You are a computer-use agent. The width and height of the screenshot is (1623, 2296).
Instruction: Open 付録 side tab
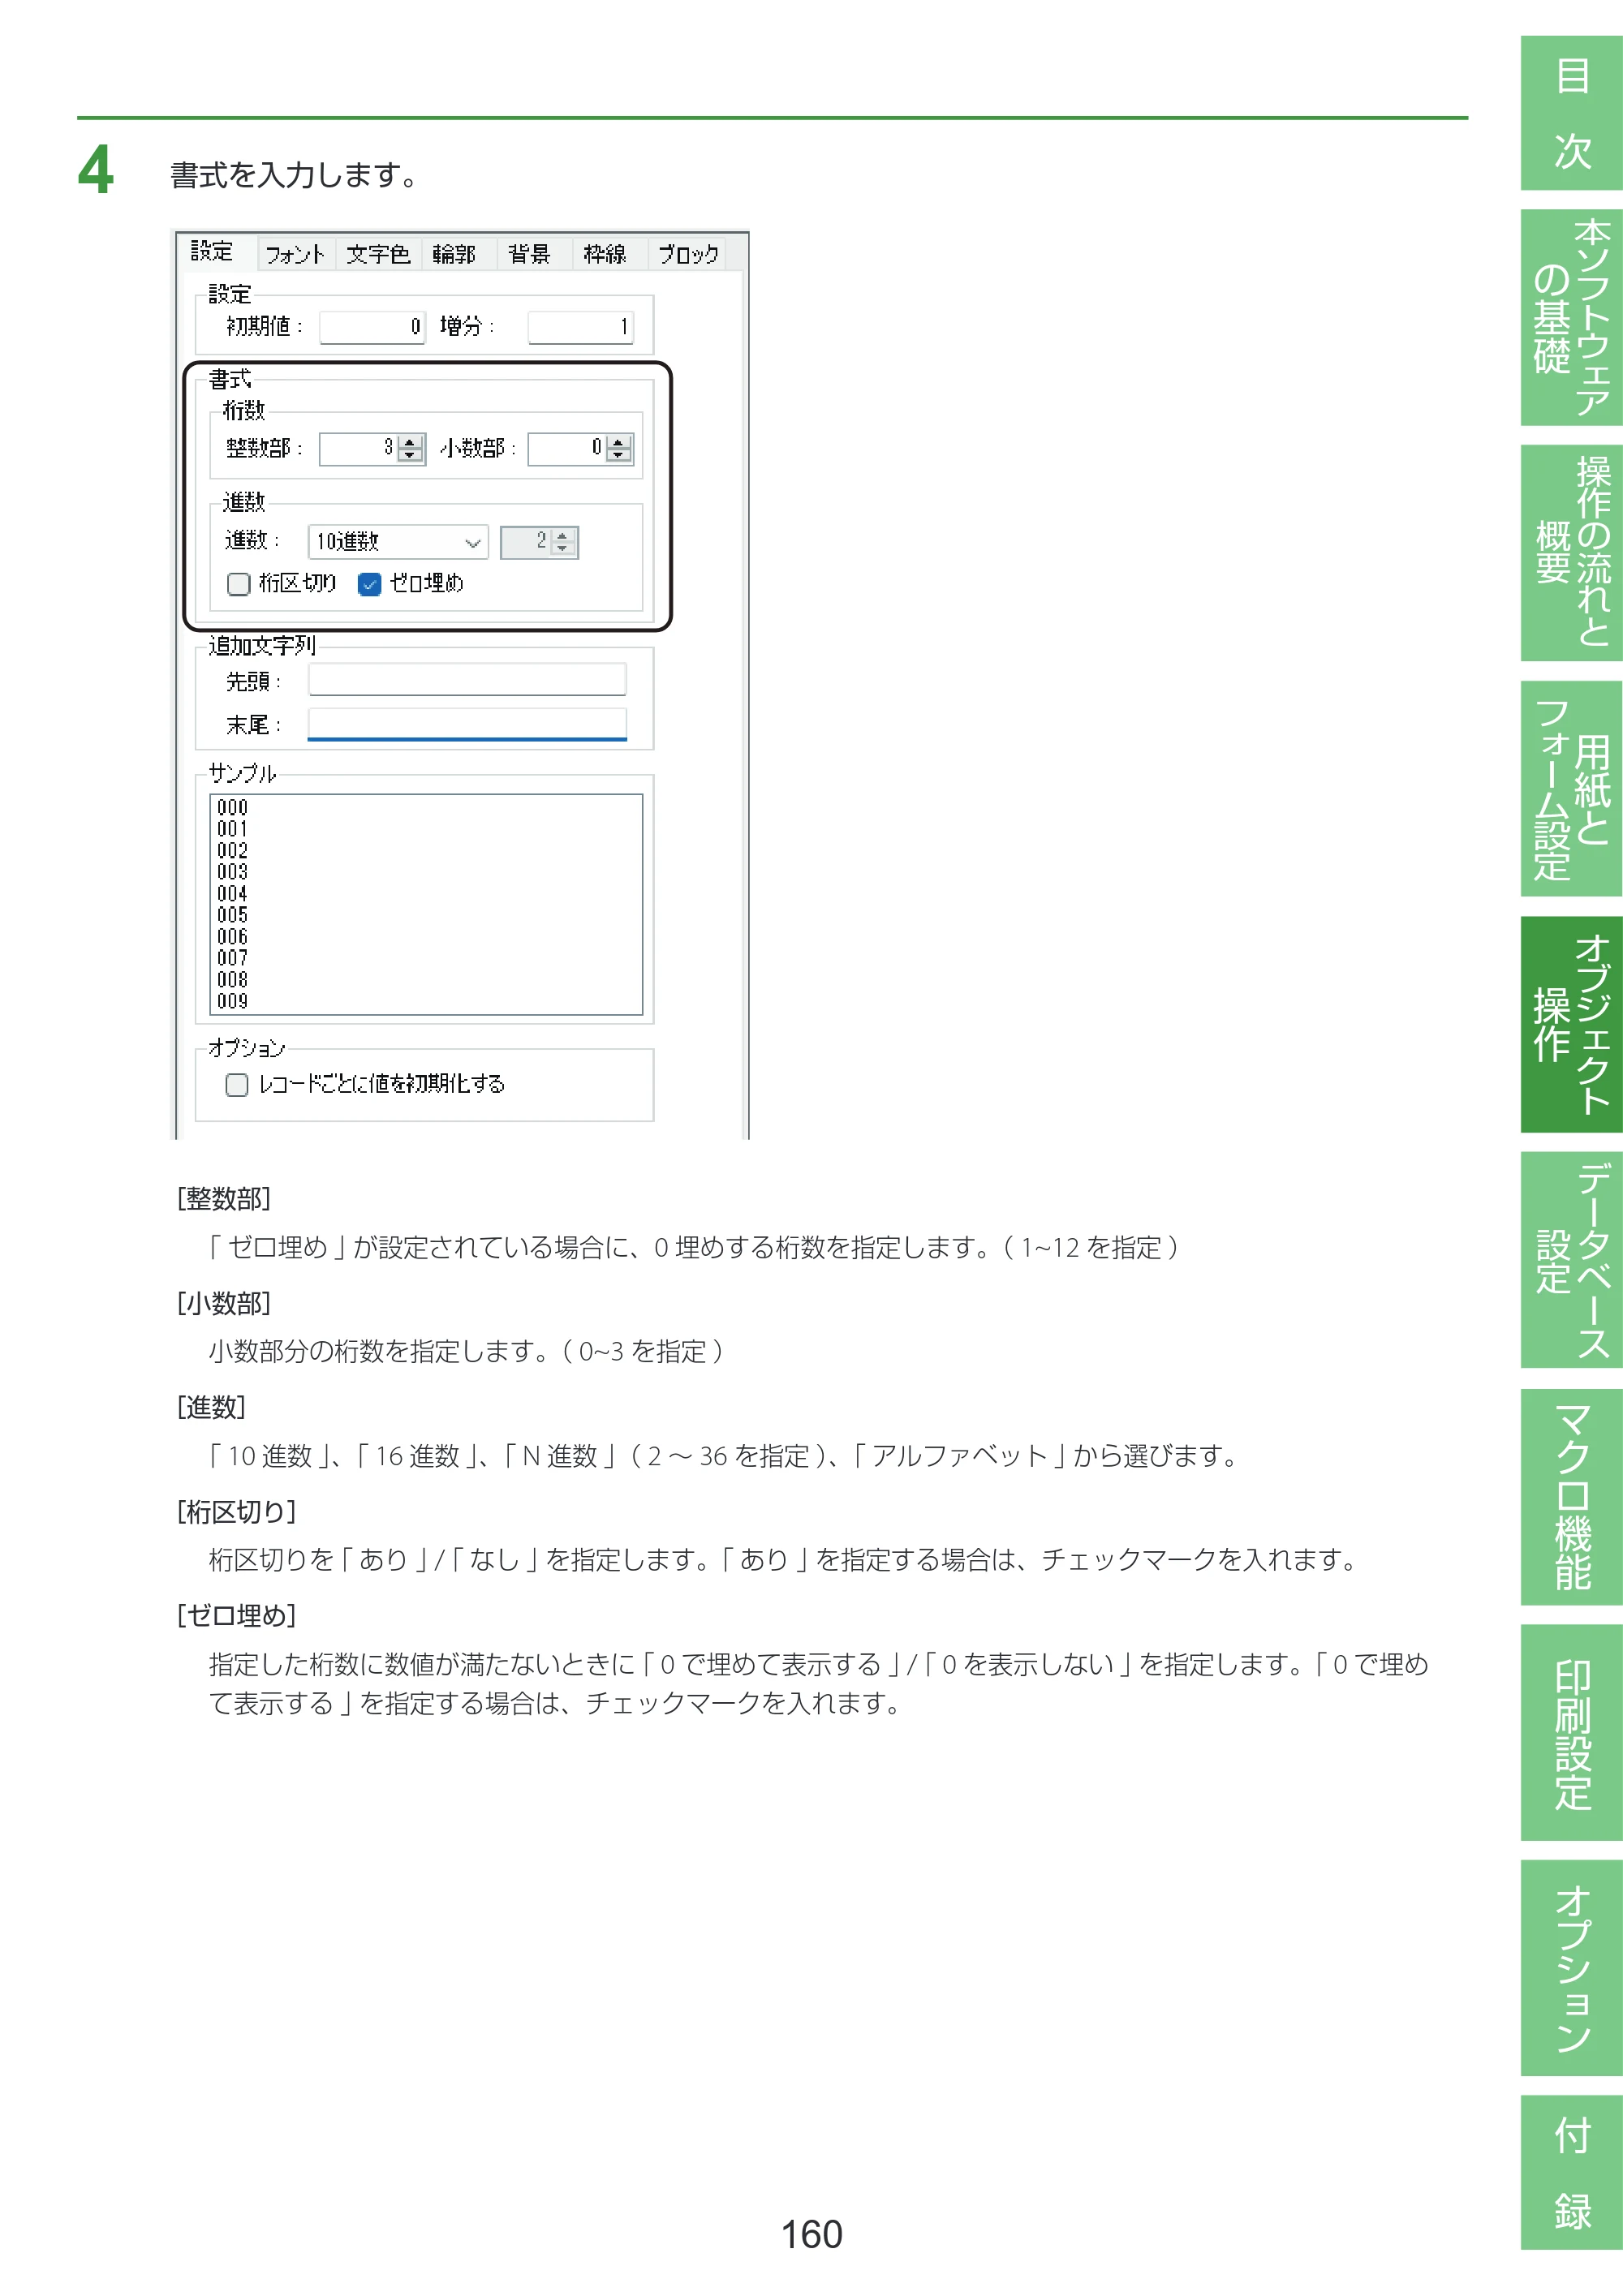[1571, 2173]
